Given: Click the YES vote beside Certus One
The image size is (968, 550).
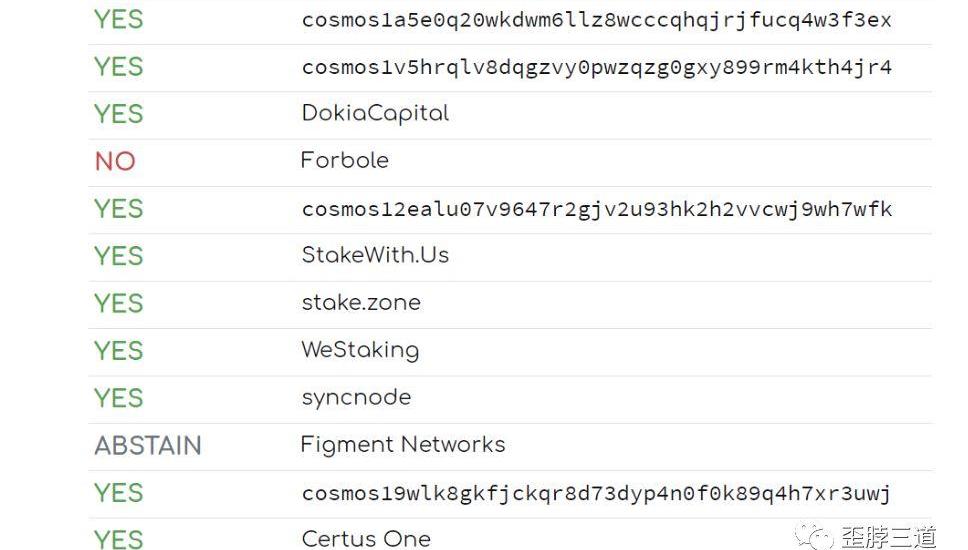Looking at the screenshot, I should click(x=119, y=538).
